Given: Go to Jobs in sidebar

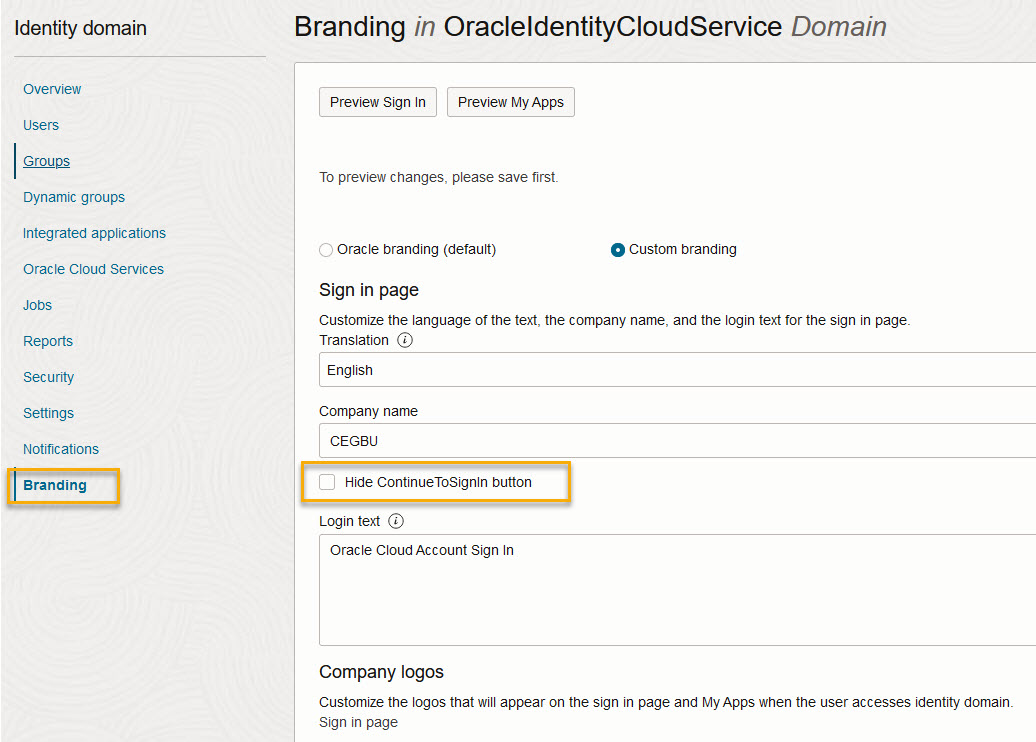Looking at the screenshot, I should click(37, 305).
